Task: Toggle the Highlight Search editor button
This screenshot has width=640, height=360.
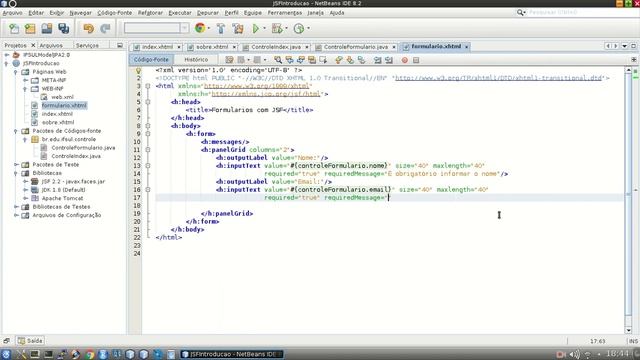Action: [x=312, y=60]
